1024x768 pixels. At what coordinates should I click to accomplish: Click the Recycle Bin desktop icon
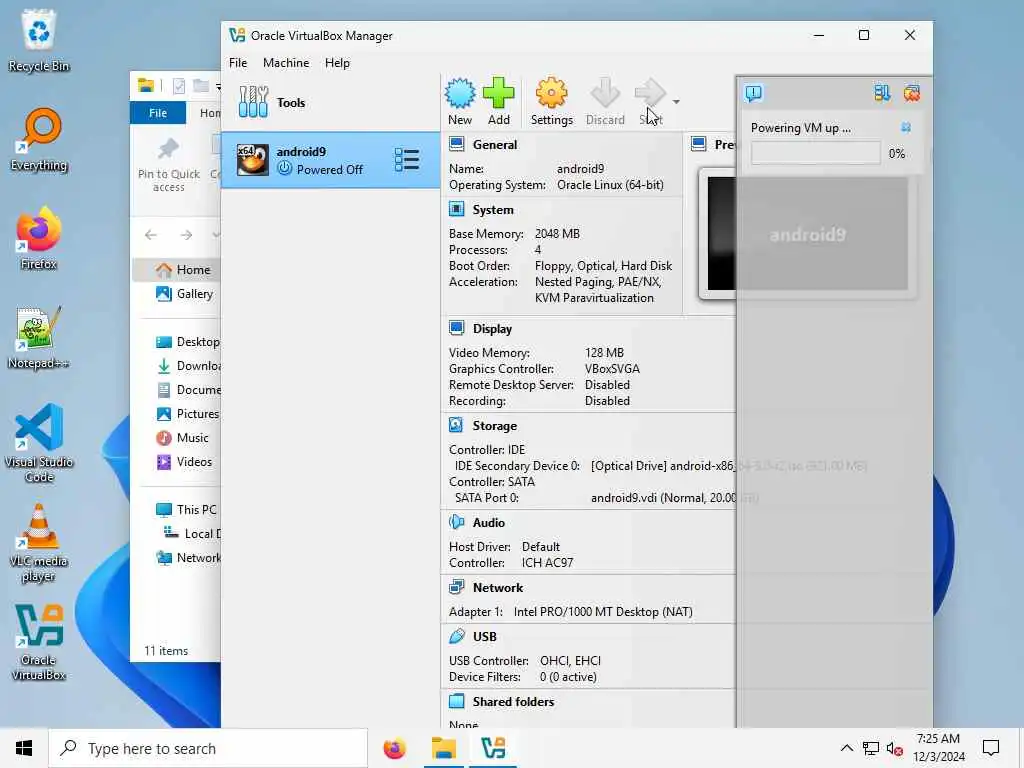point(39,39)
